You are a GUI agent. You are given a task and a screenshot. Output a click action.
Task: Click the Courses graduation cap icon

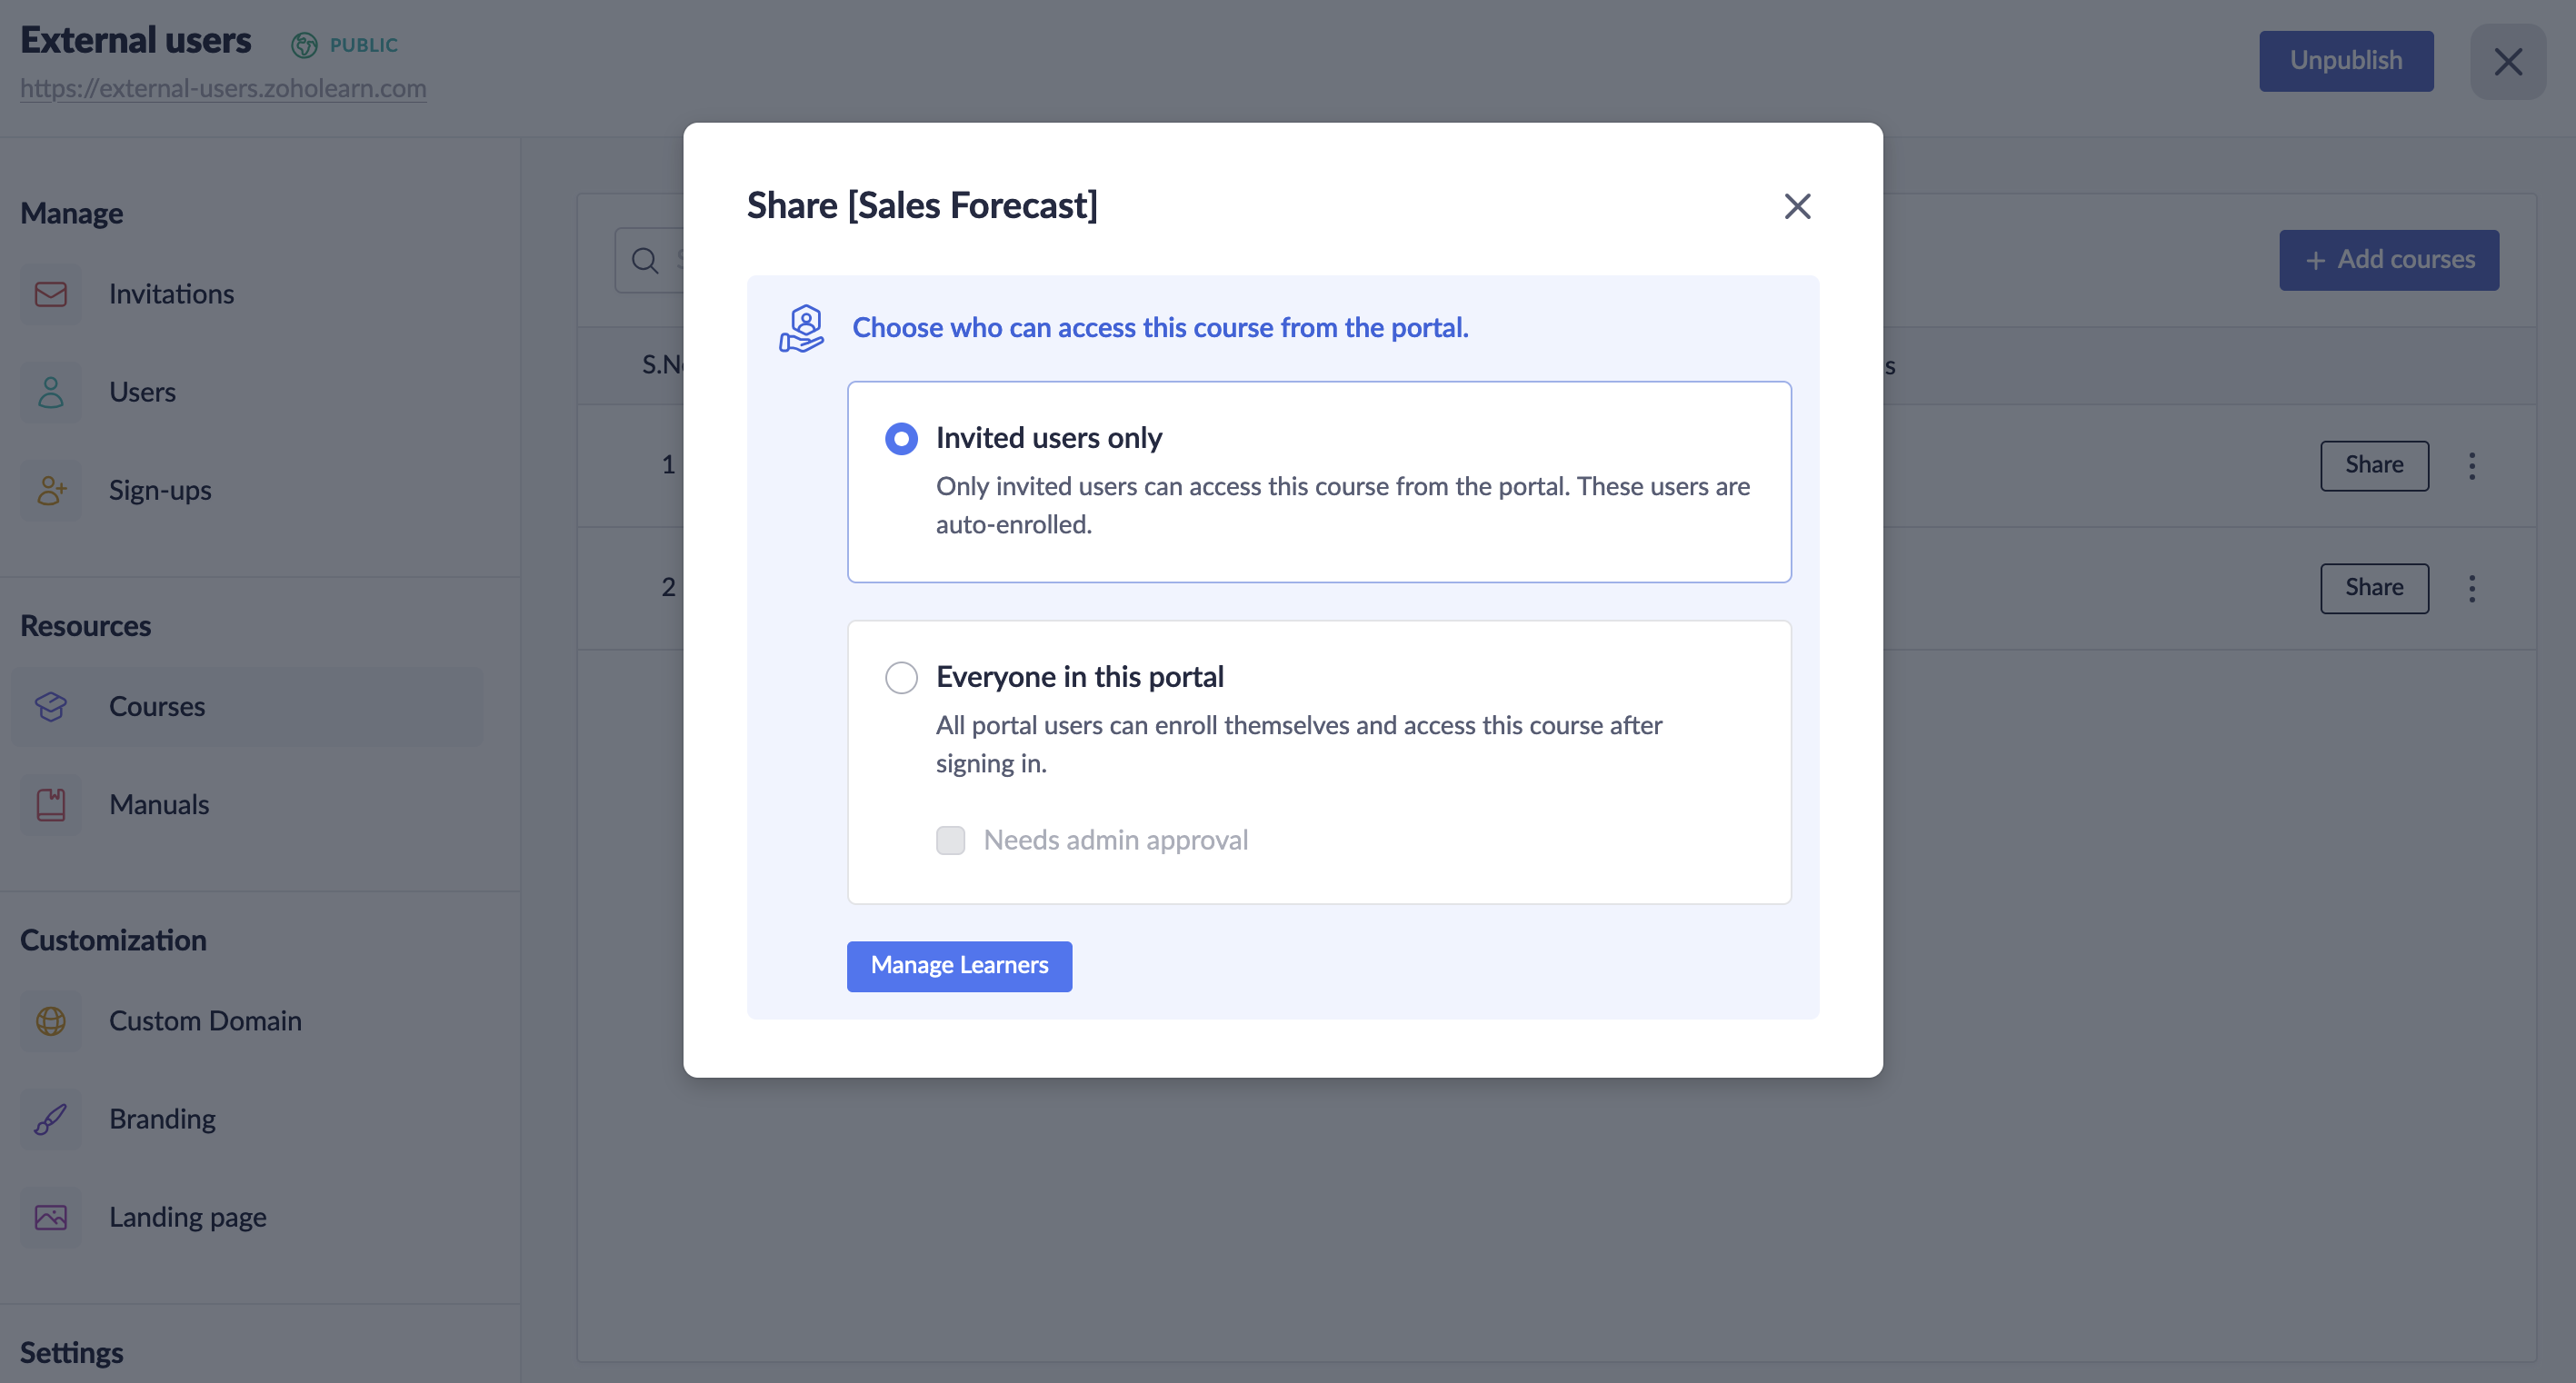pyautogui.click(x=51, y=706)
